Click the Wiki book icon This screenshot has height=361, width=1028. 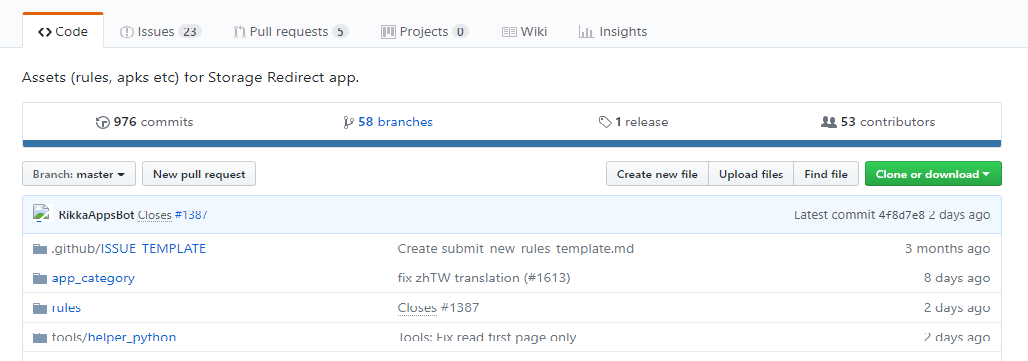[509, 32]
